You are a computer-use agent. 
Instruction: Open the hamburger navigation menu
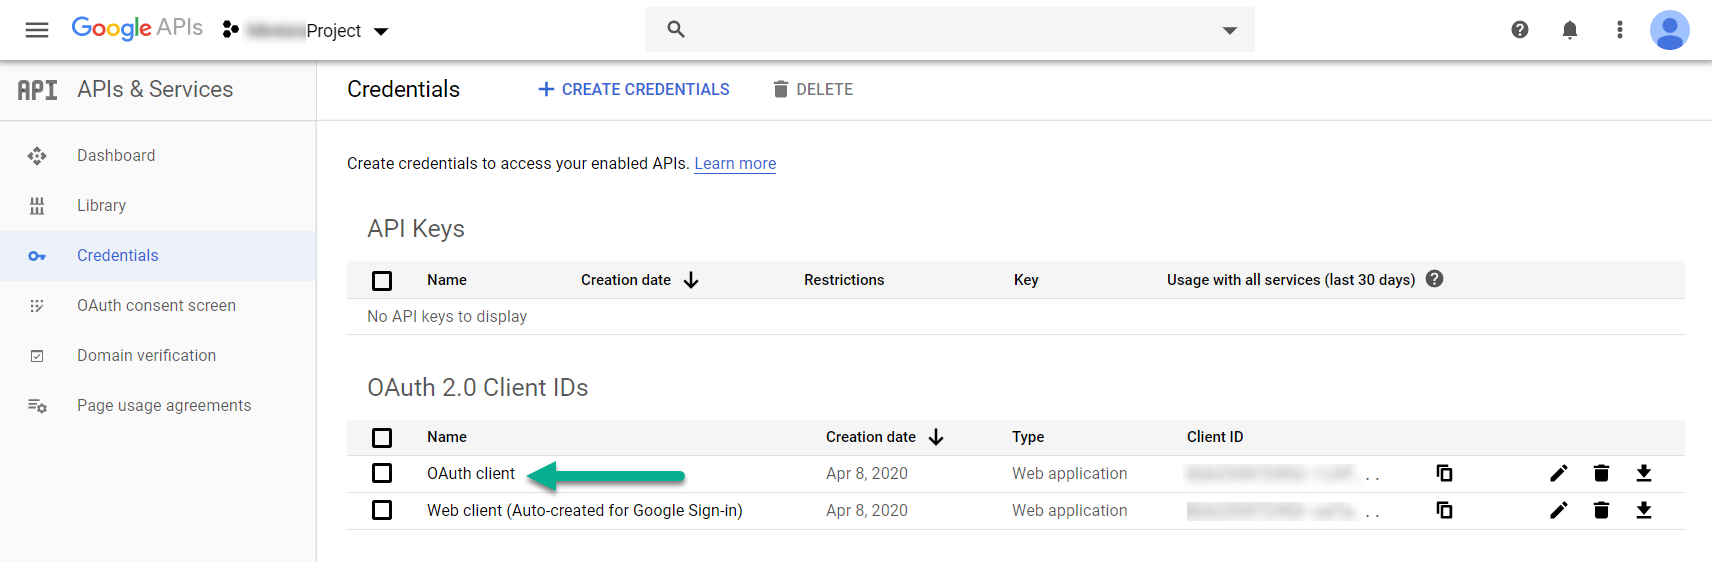pos(37,30)
